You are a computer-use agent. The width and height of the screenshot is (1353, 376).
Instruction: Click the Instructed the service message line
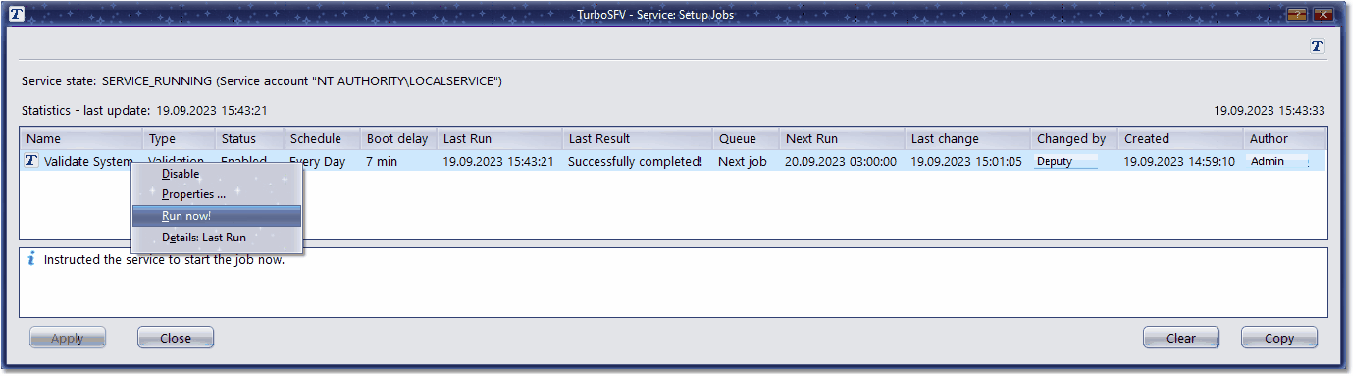(x=164, y=260)
